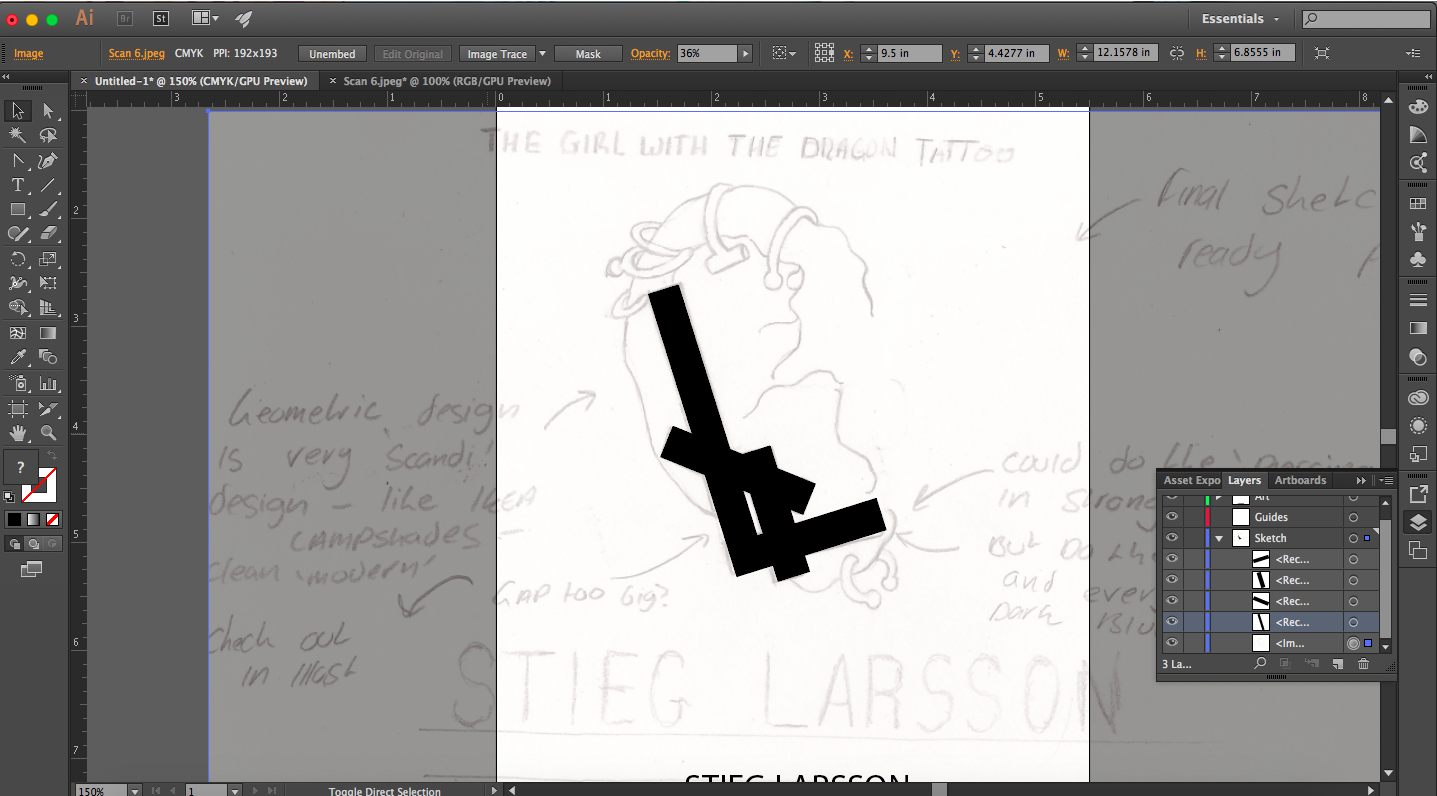The width and height of the screenshot is (1437, 796).
Task: Open the Scan 6.jpeg link in control bar
Action: pos(137,54)
